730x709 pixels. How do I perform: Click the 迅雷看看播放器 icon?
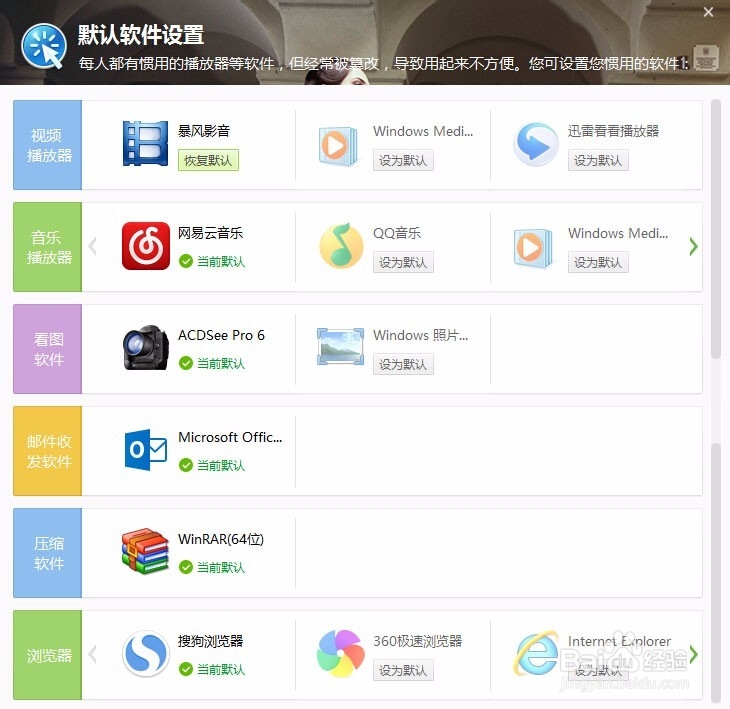tap(536, 144)
